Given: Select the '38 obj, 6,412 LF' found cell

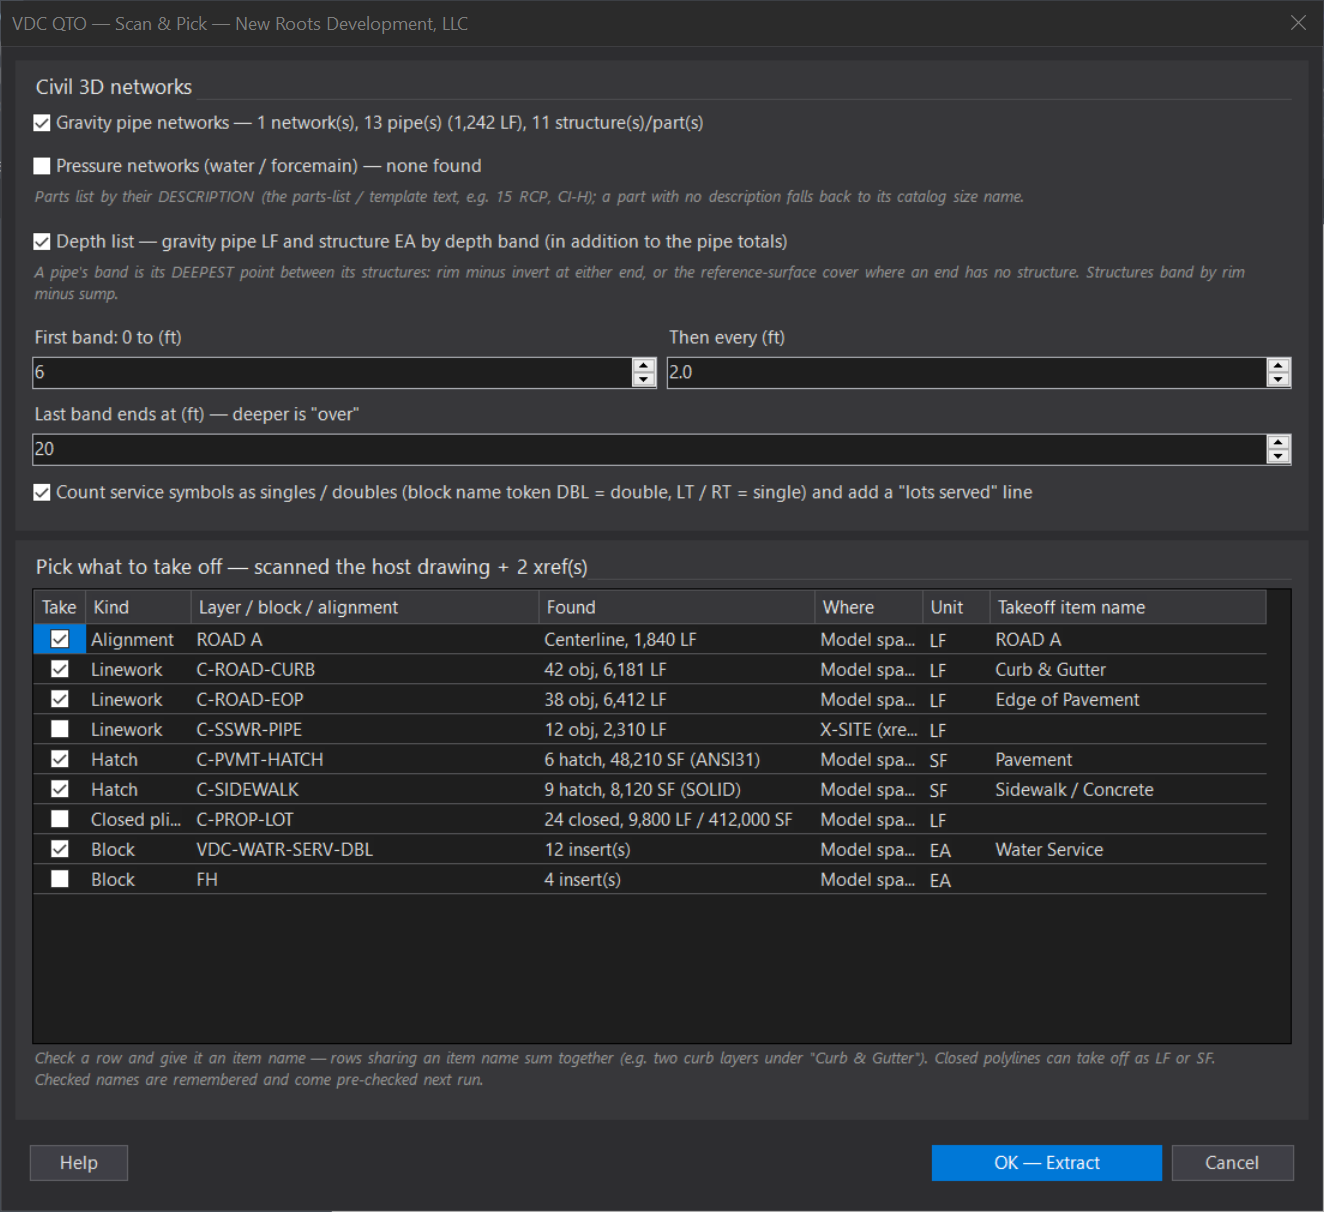Looking at the screenshot, I should tap(677, 699).
